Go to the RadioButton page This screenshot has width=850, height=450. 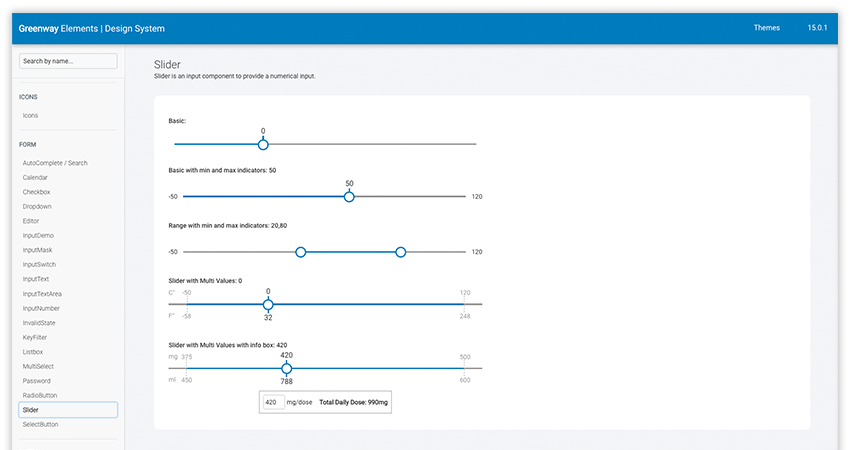[x=40, y=395]
